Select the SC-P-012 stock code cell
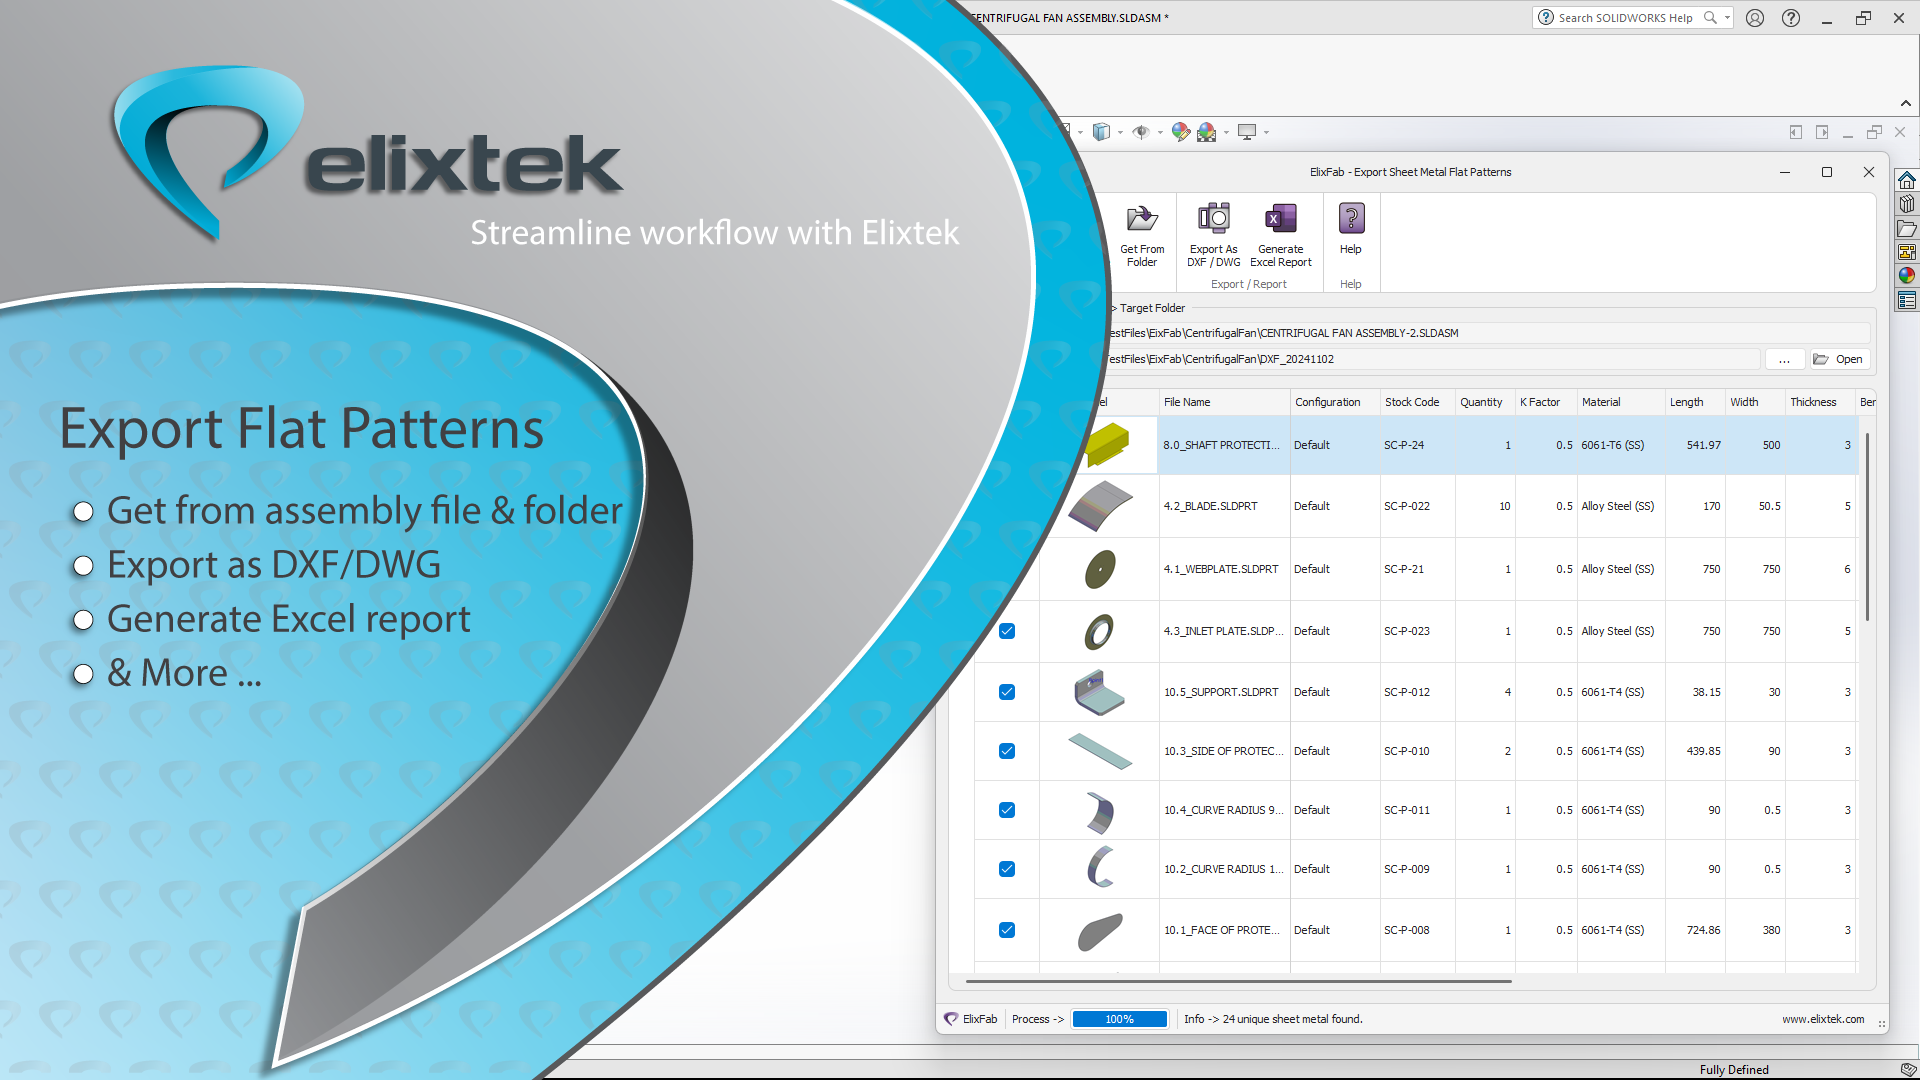The width and height of the screenshot is (1920, 1080). tap(1417, 692)
